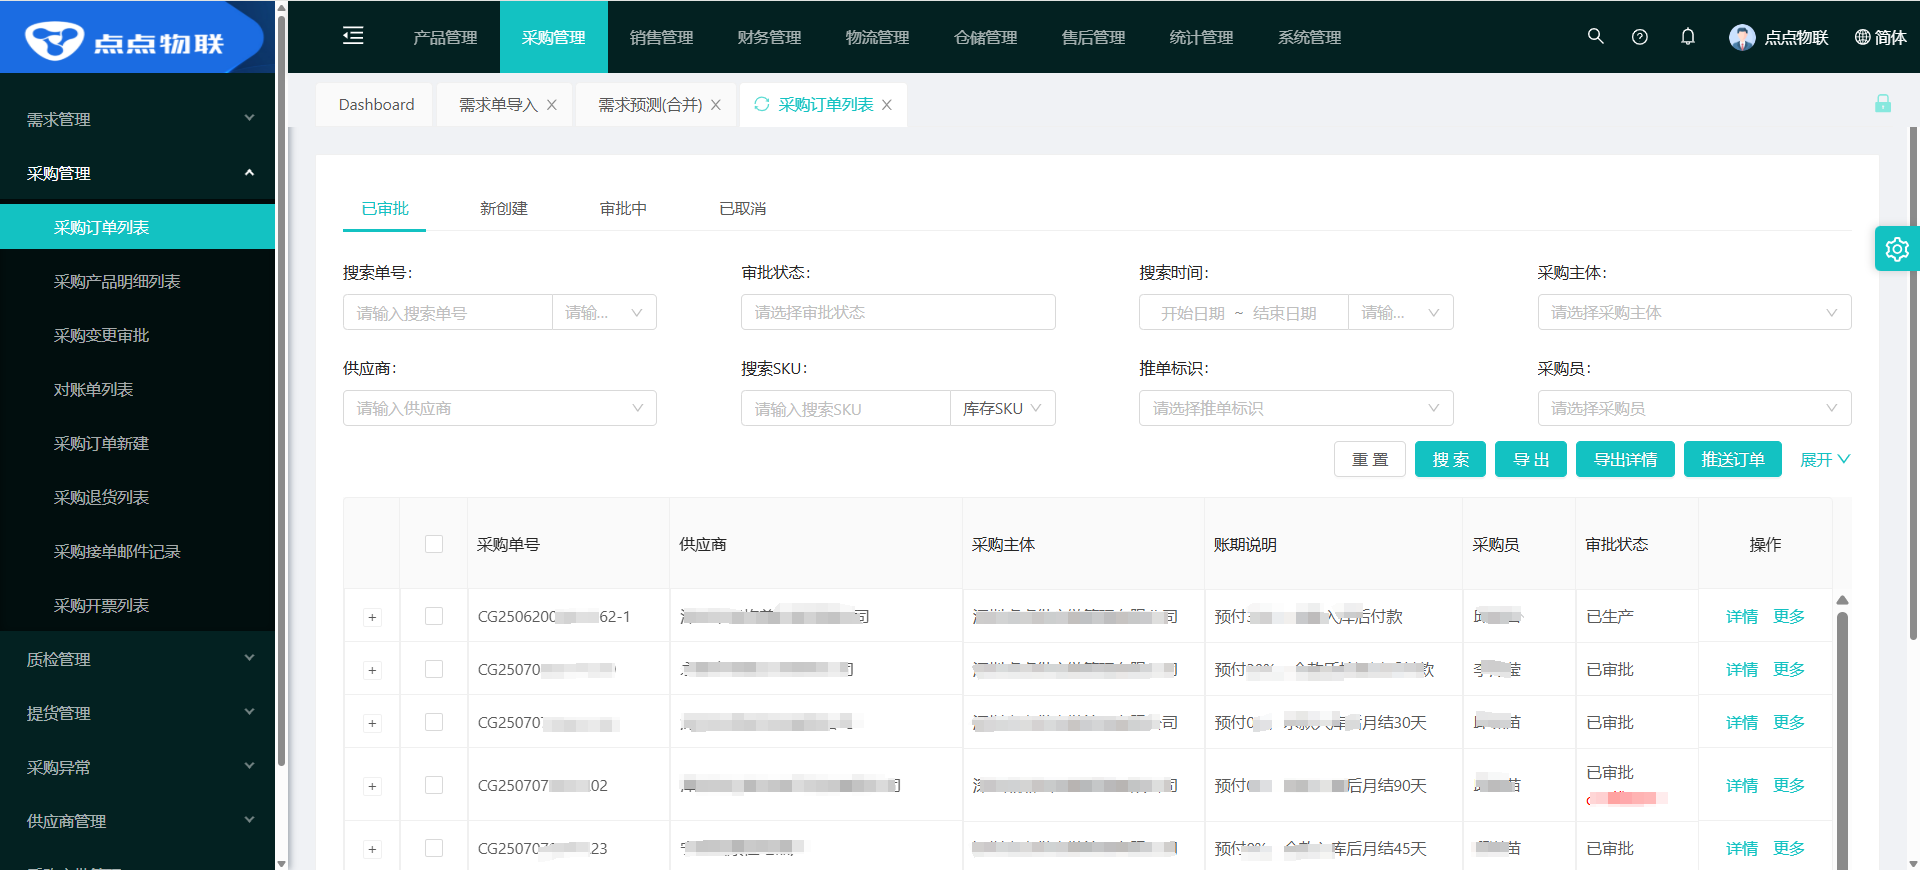Open the 财务管理 top menu
The height and width of the screenshot is (870, 1920).
click(x=770, y=37)
